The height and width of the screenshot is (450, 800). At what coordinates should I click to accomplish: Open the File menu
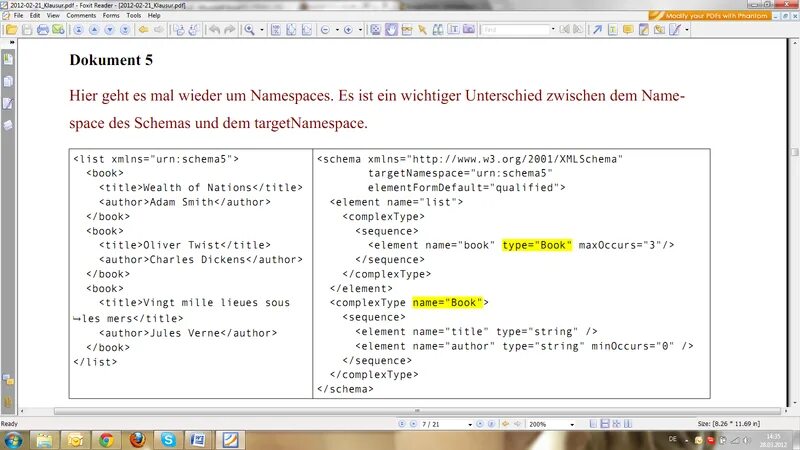[18, 16]
